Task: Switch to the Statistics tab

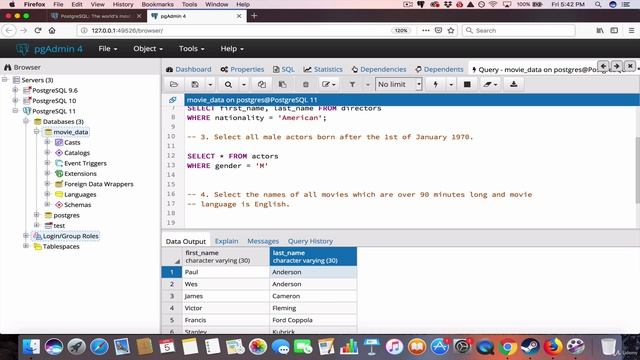Action: [x=323, y=69]
